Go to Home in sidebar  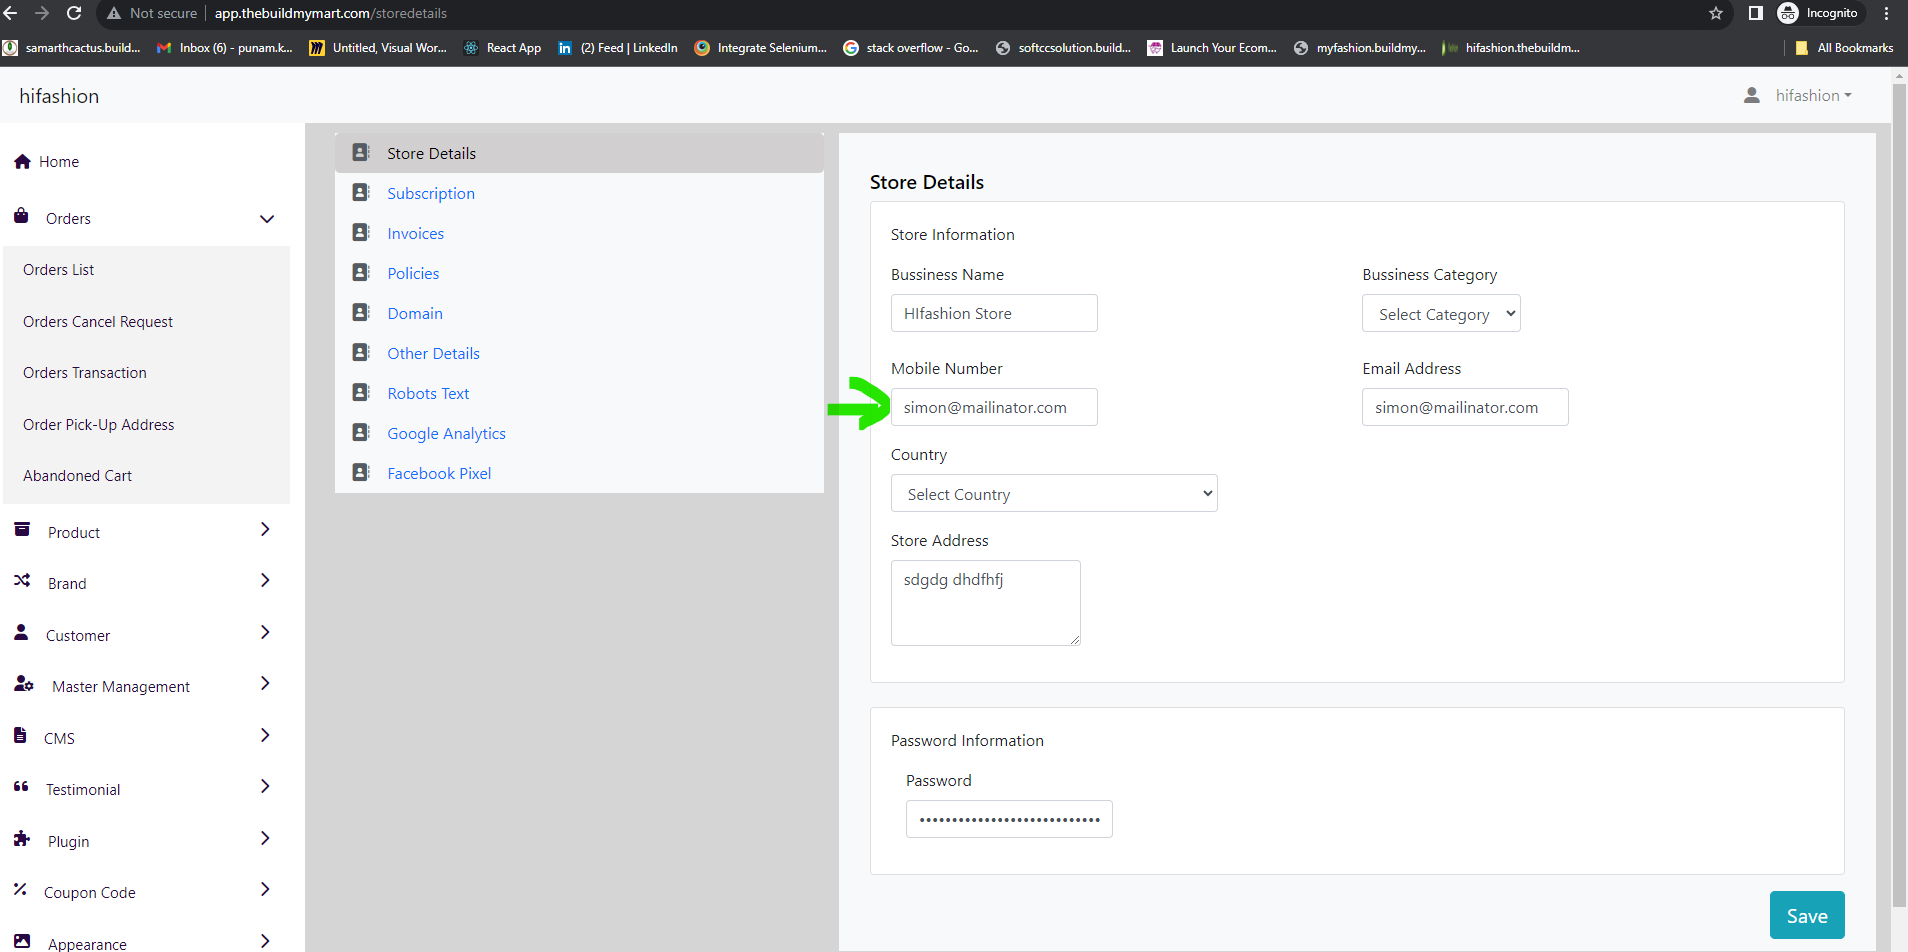59,162
